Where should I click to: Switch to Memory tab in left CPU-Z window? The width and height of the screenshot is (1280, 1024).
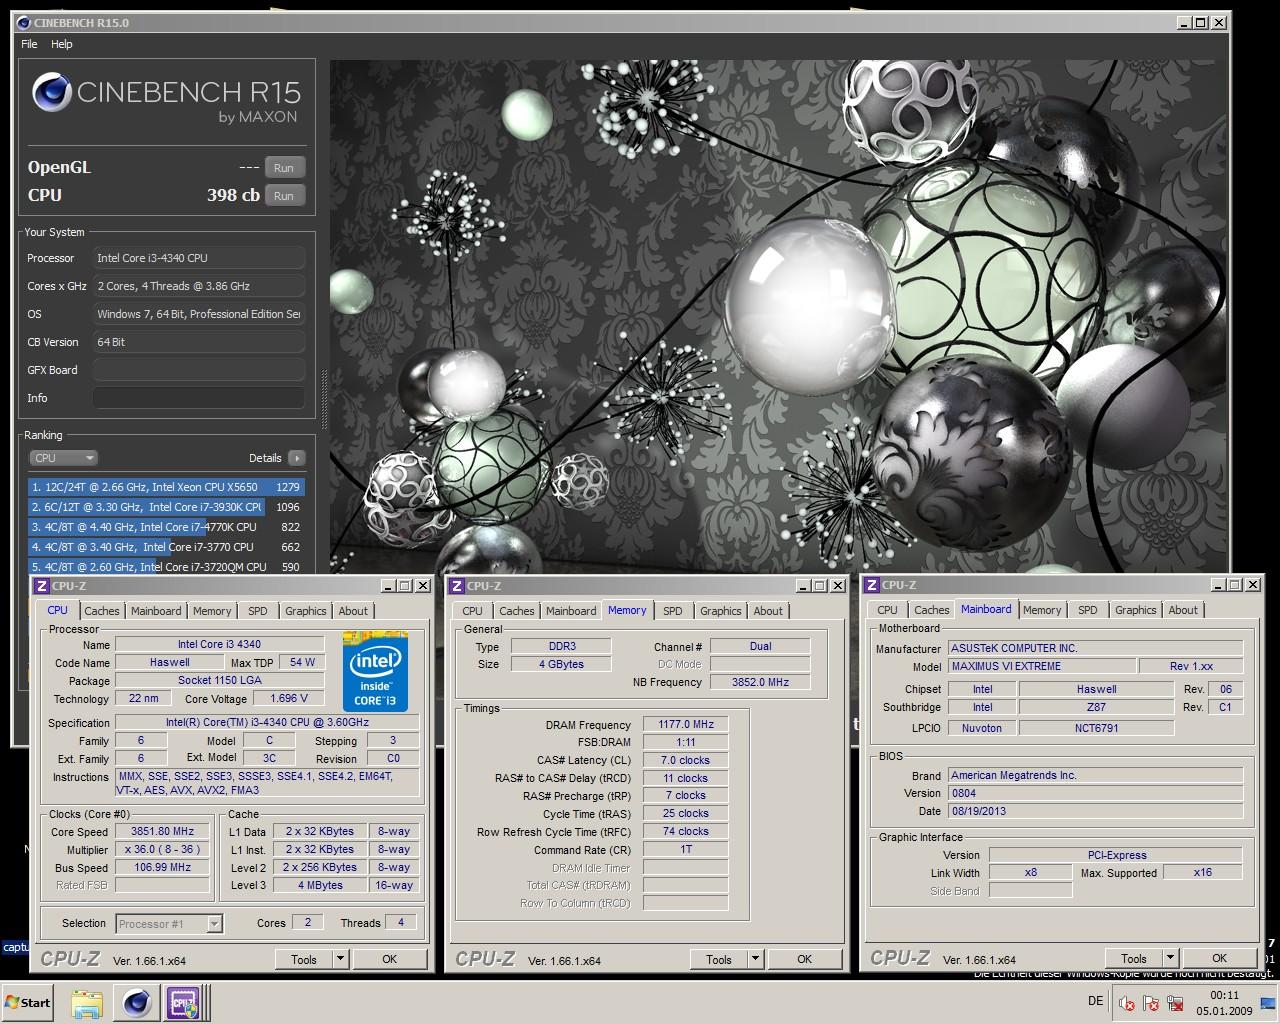(x=212, y=611)
